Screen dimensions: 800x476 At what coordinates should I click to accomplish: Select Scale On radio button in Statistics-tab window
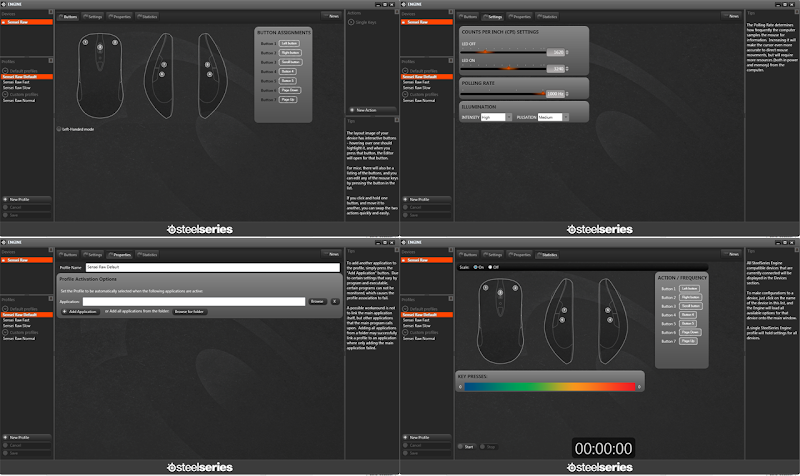[476, 267]
